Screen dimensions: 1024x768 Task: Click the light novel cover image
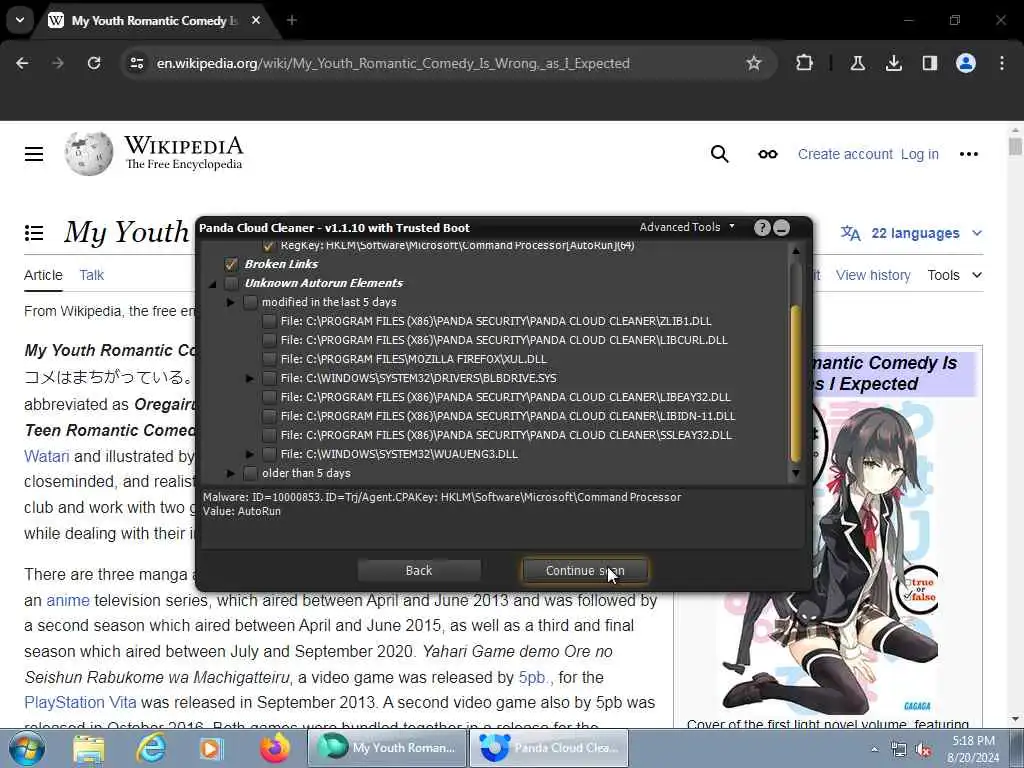pos(829,558)
